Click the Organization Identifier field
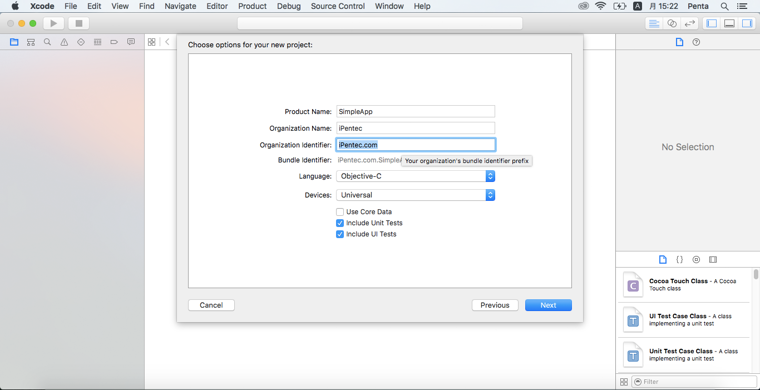Viewport: 760px width, 390px height. pyautogui.click(x=415, y=145)
